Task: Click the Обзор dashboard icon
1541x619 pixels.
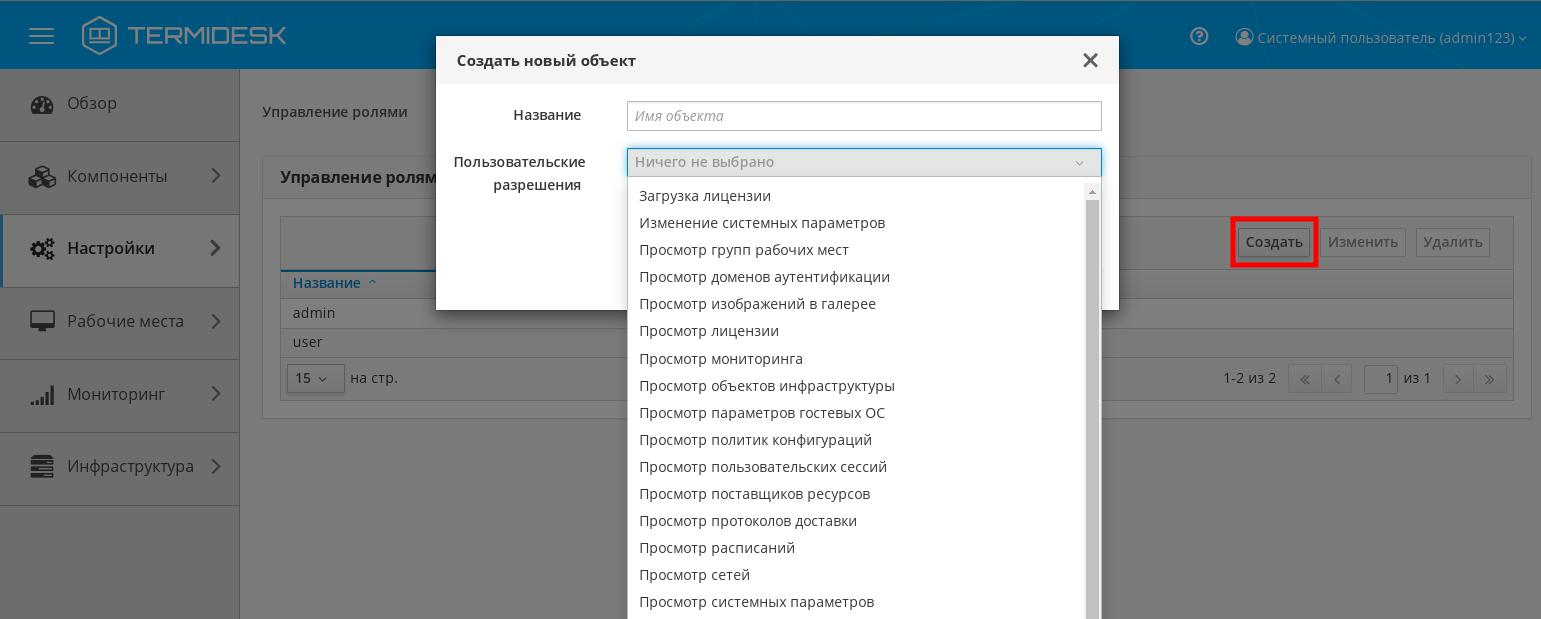Action: (x=42, y=104)
